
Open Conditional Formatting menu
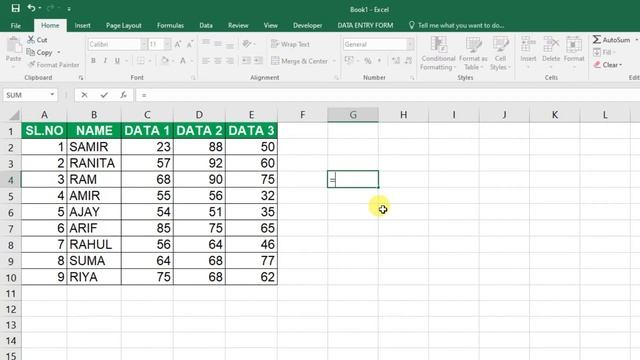(x=438, y=53)
